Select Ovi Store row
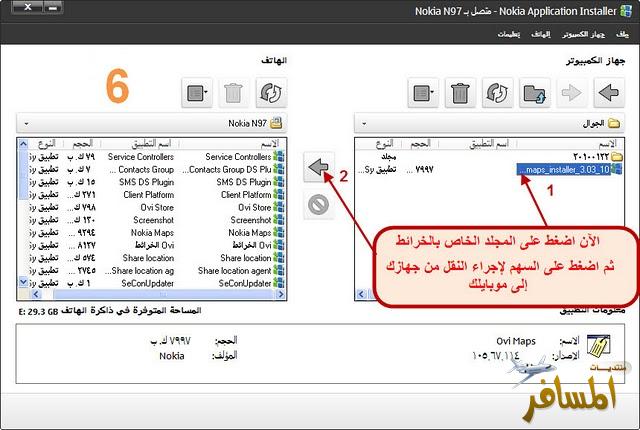 coord(152,207)
